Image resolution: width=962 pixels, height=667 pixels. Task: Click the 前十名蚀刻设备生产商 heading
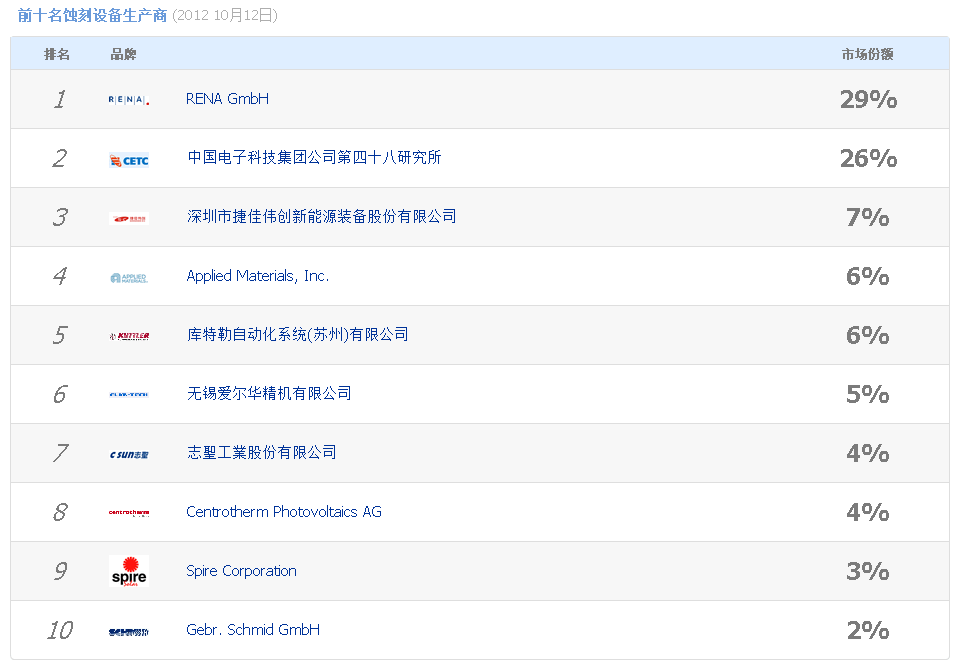pos(92,15)
